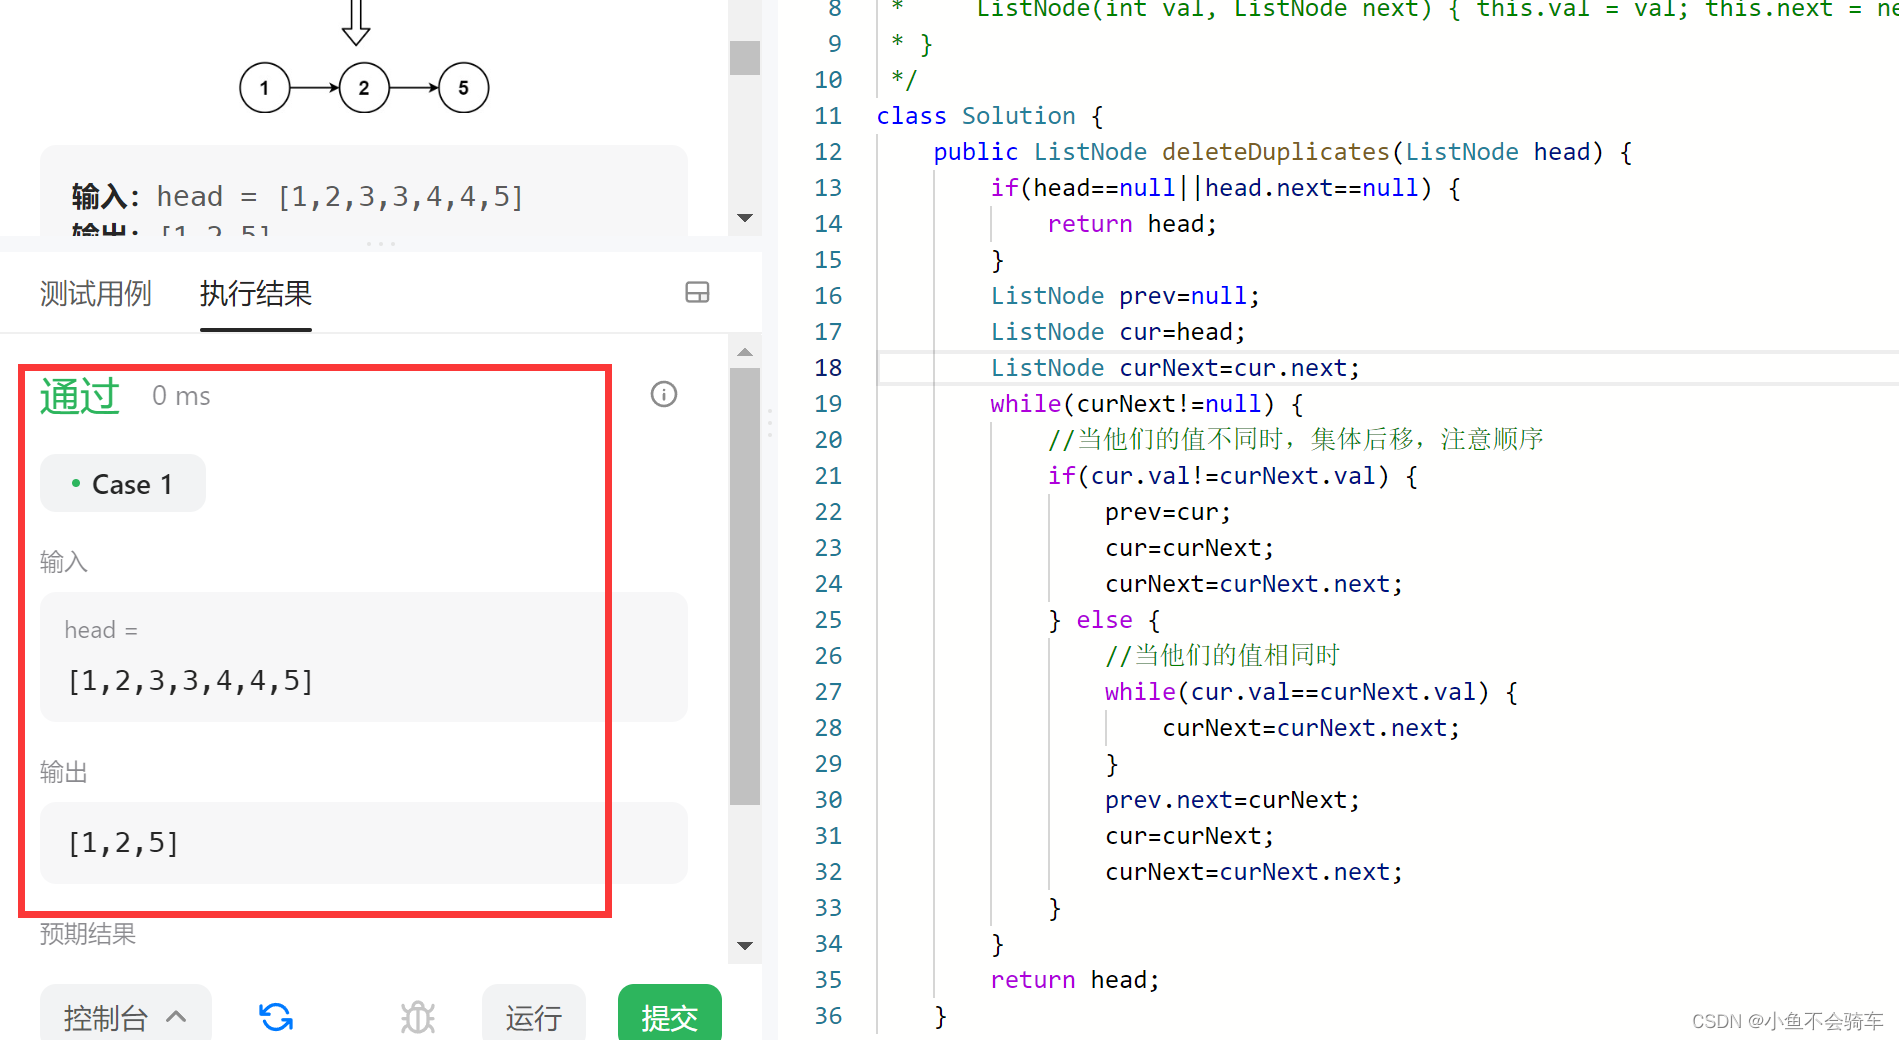Image resolution: width=1899 pixels, height=1040 pixels.
Task: Click 'prev=cur;' on line 22
Action: [x=1168, y=512]
